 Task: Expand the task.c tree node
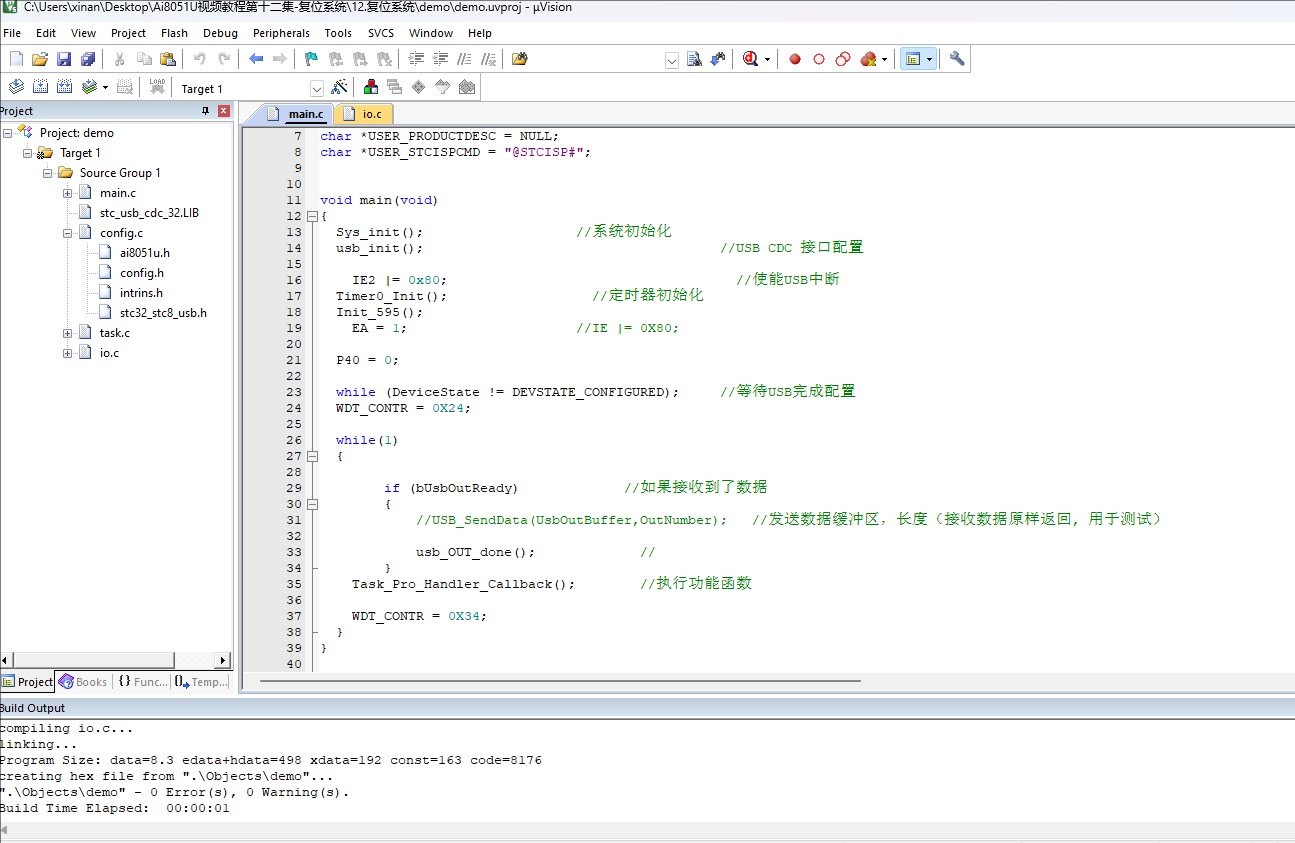tap(67, 333)
